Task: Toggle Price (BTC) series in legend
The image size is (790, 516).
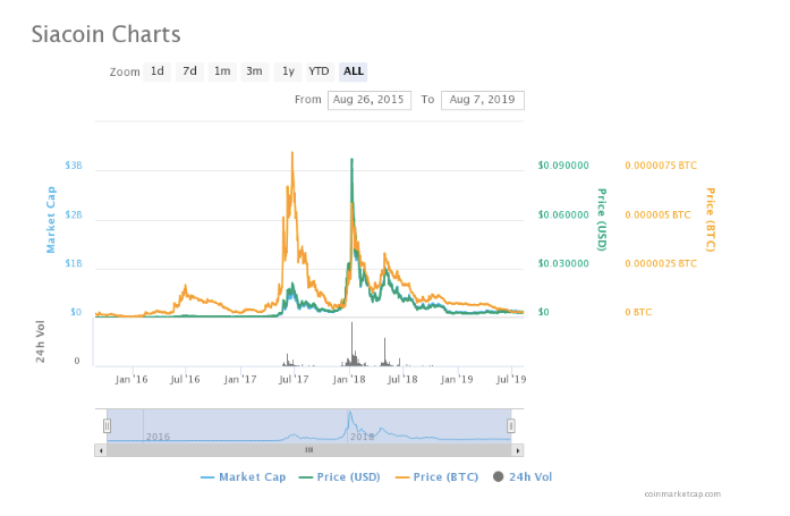Action: click(x=437, y=477)
